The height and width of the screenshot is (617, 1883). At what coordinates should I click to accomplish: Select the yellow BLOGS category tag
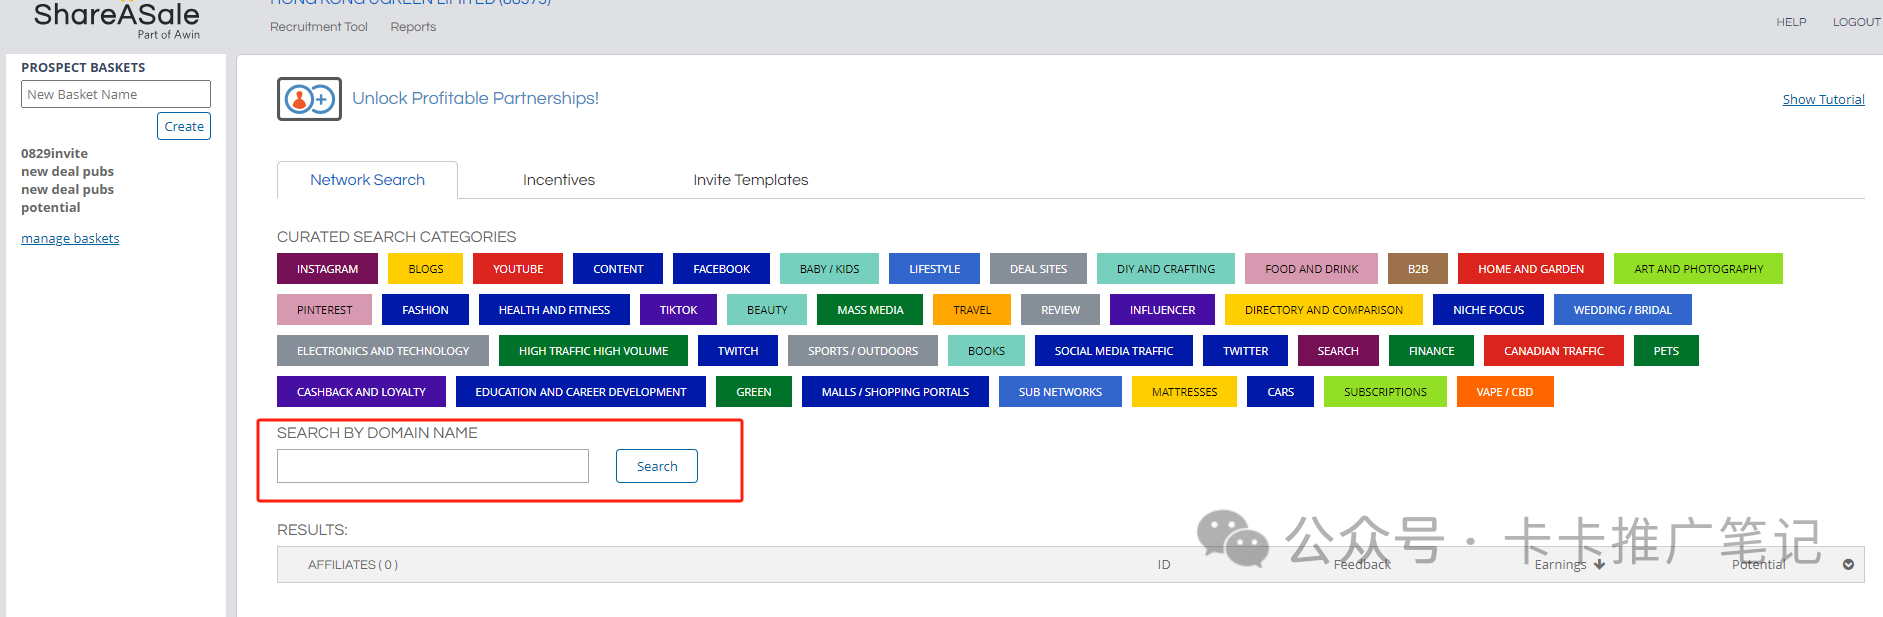point(425,269)
